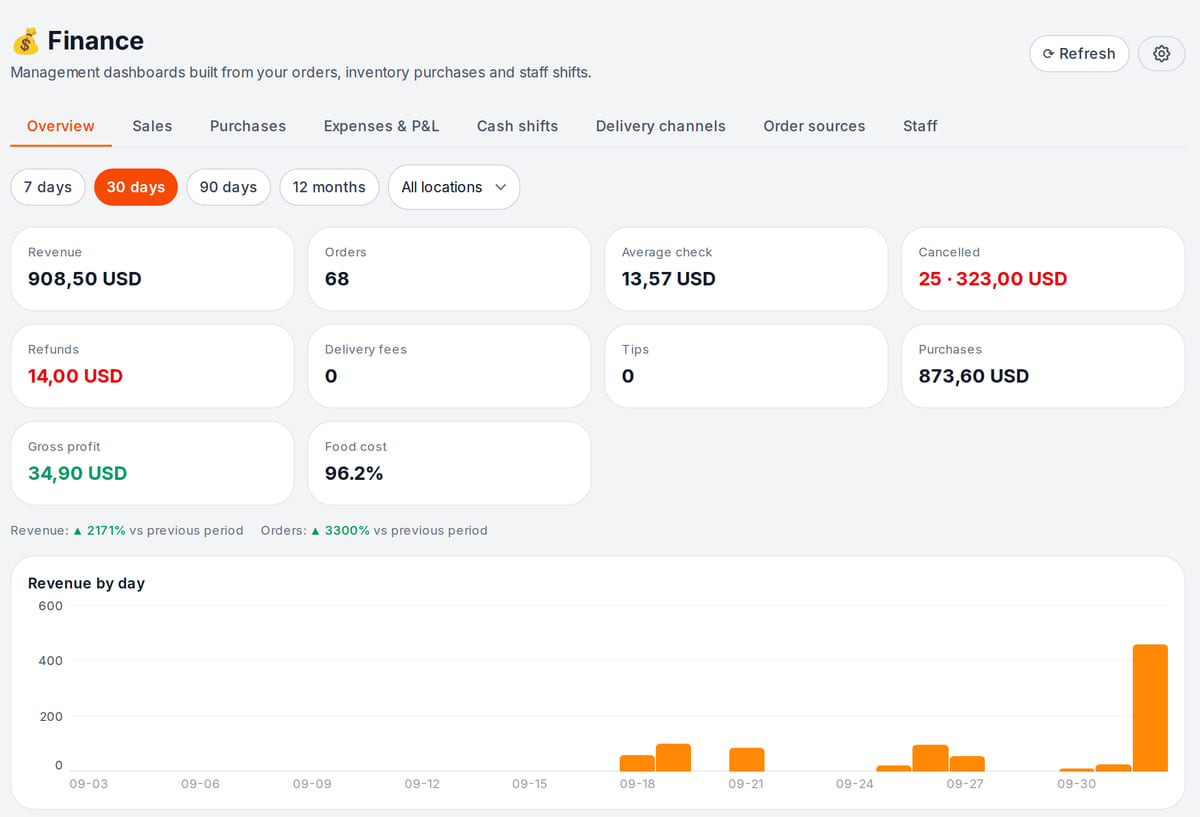Click the 09-03 chart axis label
The image size is (1200, 817).
click(x=88, y=784)
